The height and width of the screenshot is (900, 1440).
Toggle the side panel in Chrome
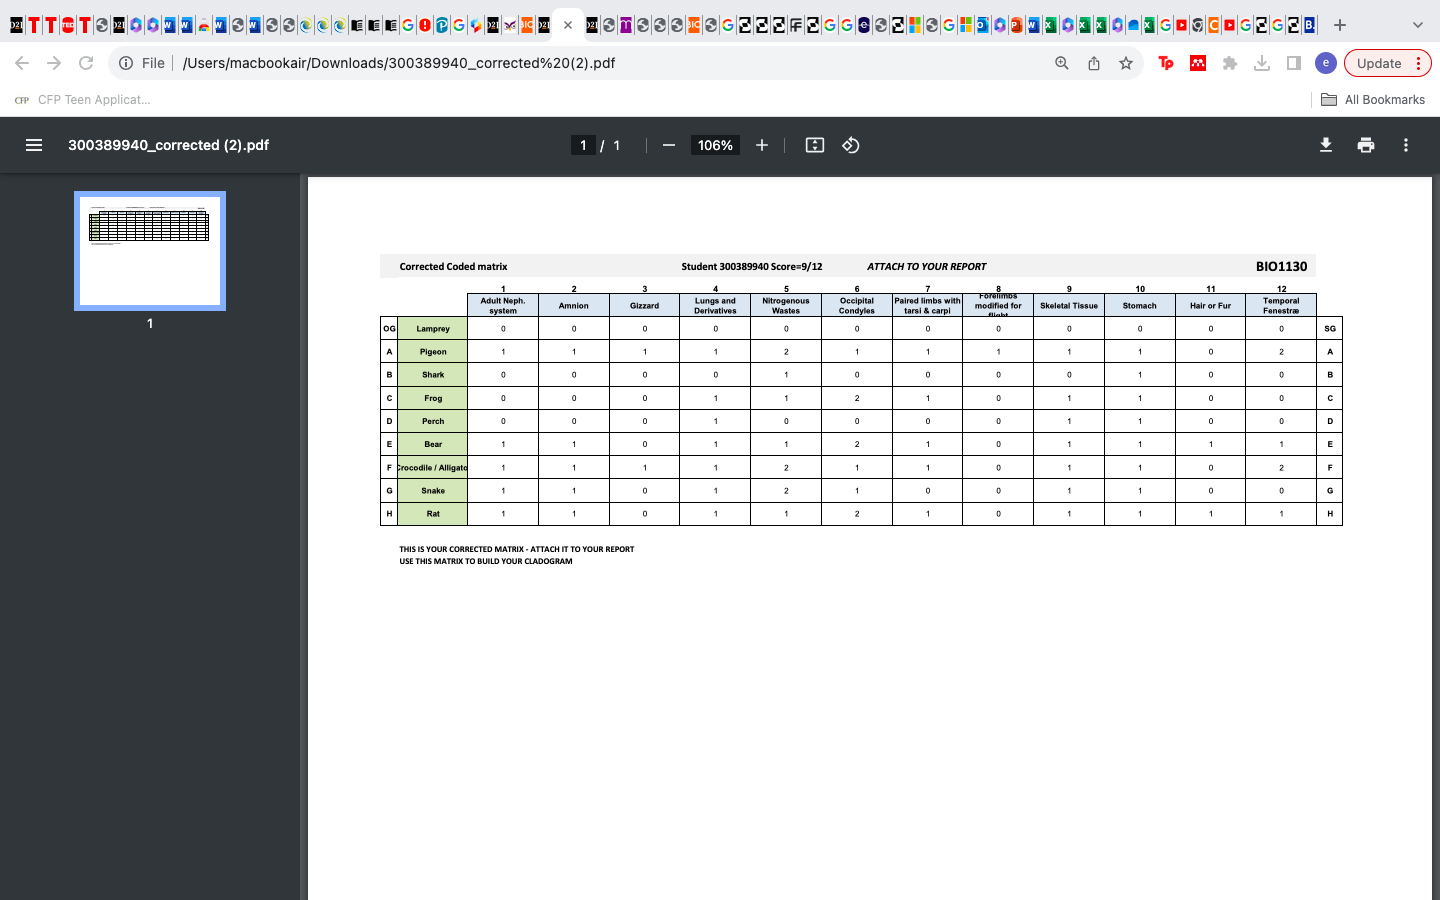click(x=1293, y=62)
